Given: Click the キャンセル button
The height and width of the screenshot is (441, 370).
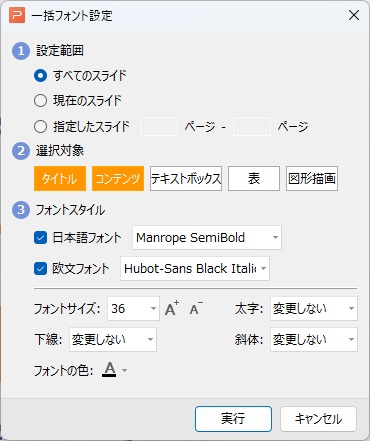Looking at the screenshot, I should 319,419.
